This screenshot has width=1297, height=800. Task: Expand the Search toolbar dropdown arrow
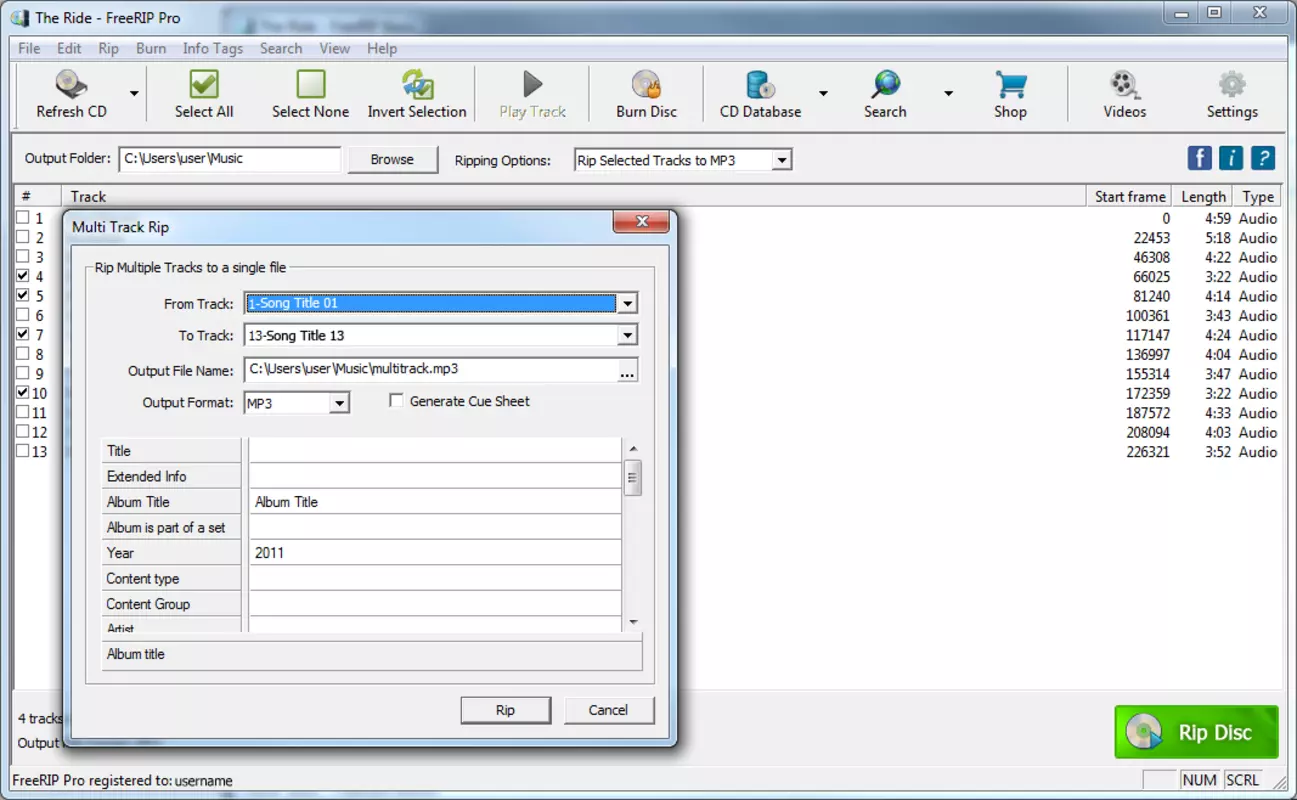(x=948, y=93)
